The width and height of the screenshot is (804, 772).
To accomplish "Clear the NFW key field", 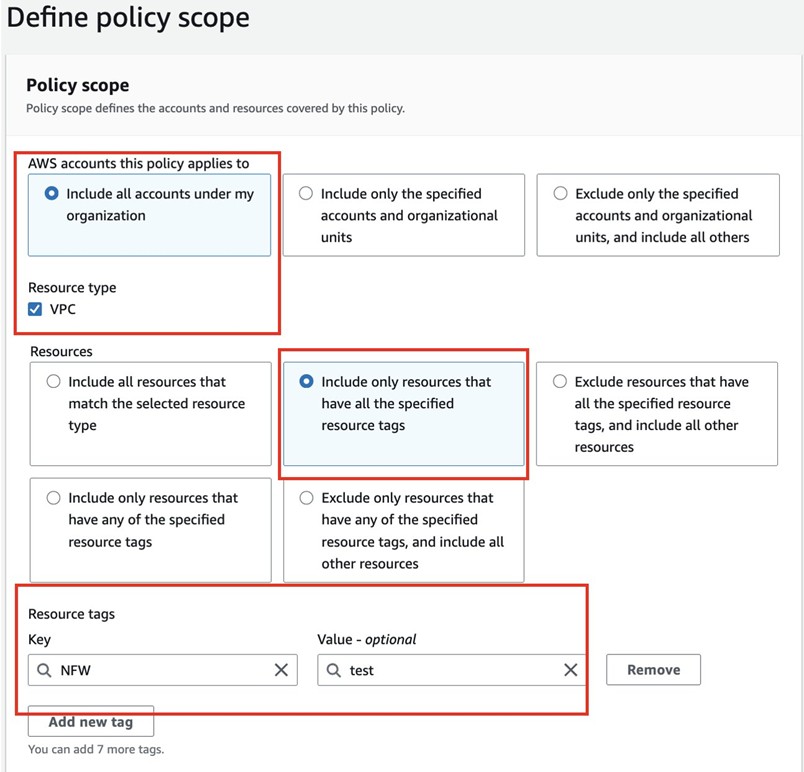I will coord(281,670).
